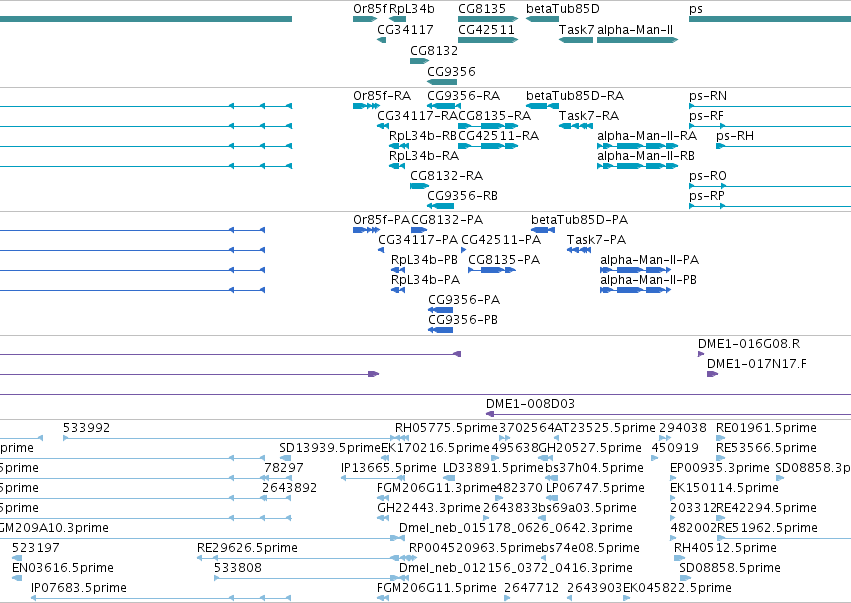The height and width of the screenshot is (603, 851).
Task: Select the GH20527.5prime EST
Action: pyautogui.click(x=545, y=458)
